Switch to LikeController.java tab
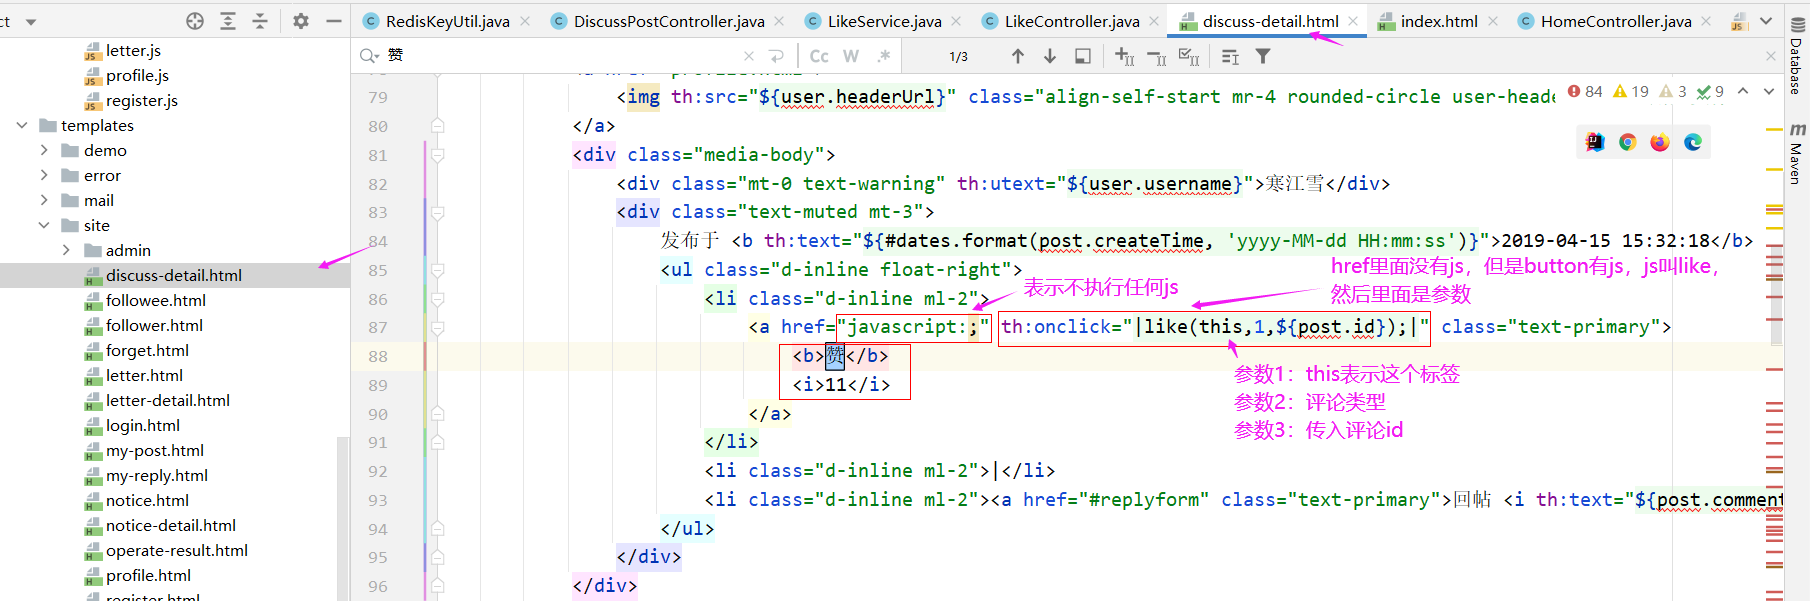Viewport: 1810px width, 601px height. click(1072, 21)
